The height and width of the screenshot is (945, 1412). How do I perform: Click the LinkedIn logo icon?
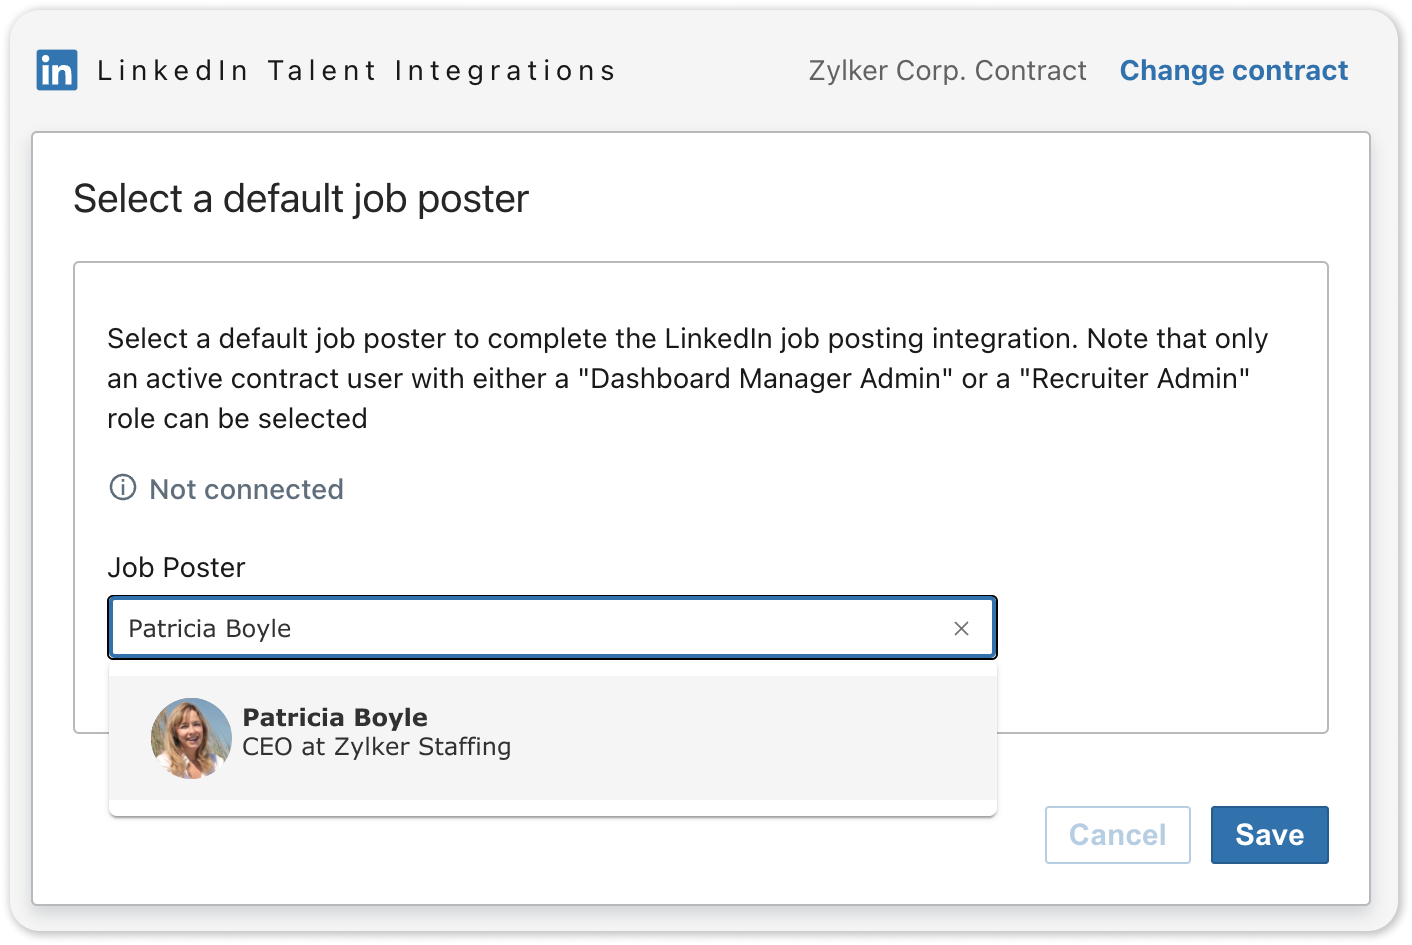click(57, 71)
